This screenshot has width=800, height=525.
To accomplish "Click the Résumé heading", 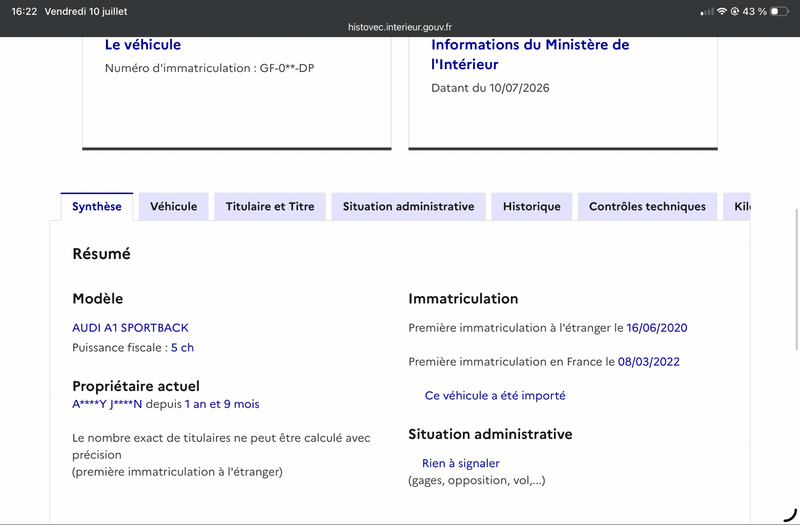I will pos(102,254).
